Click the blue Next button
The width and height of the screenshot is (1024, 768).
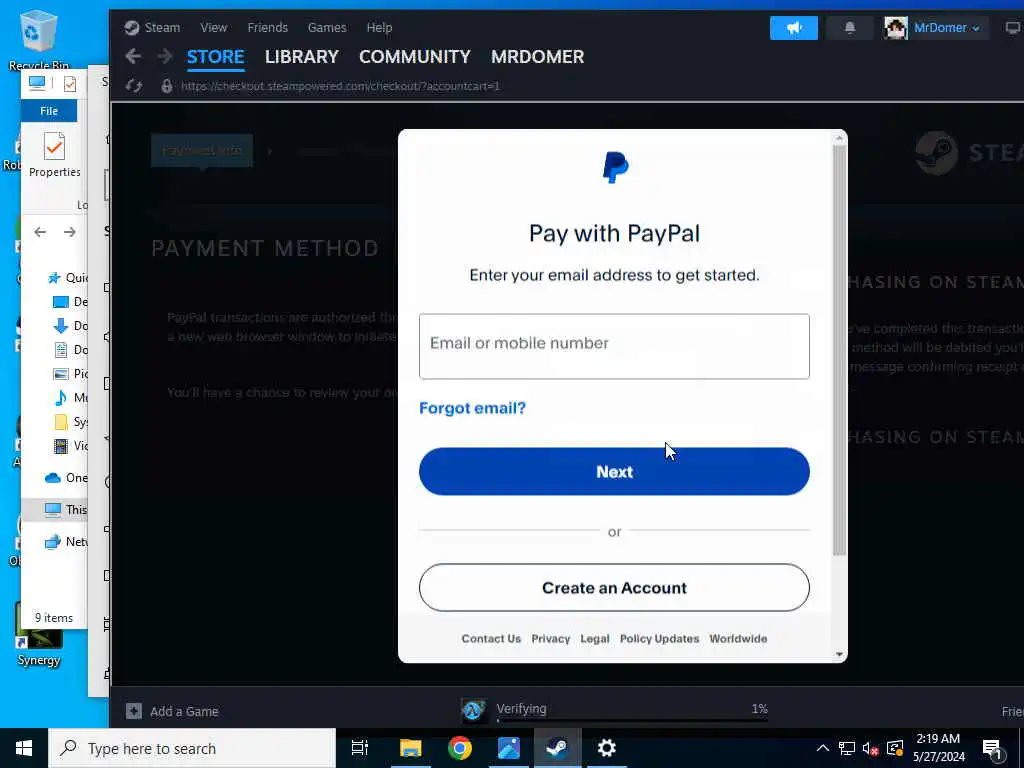click(x=614, y=472)
